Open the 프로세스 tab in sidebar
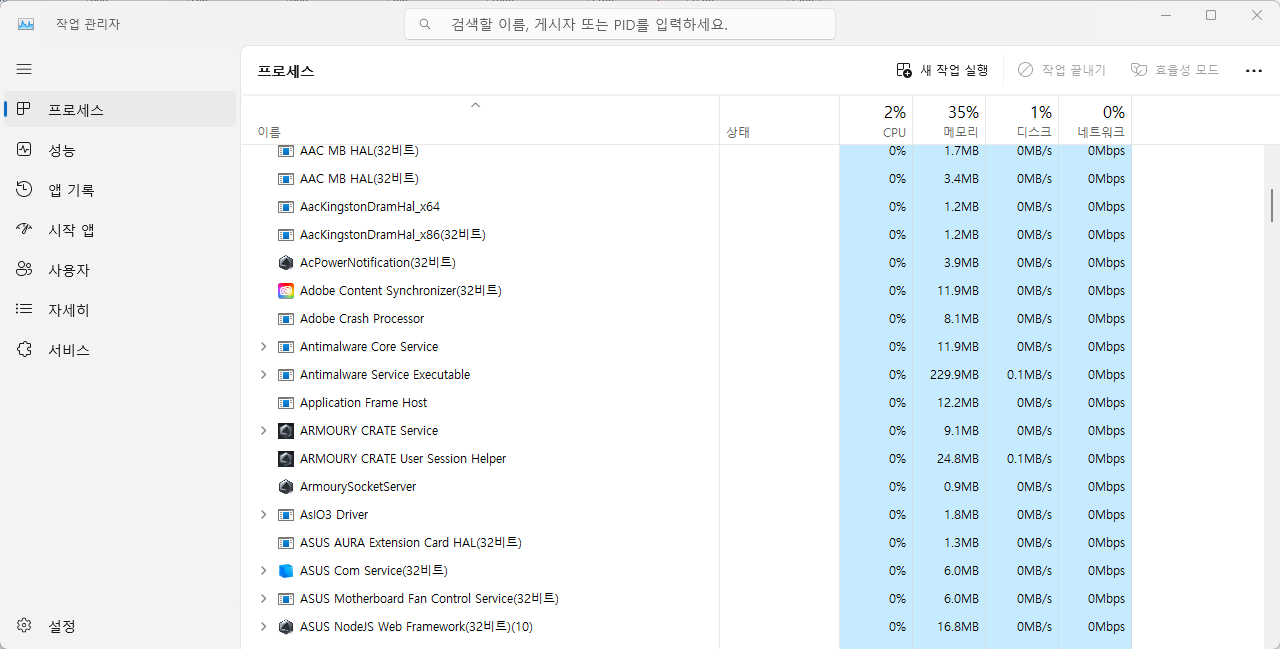The width and height of the screenshot is (1280, 649). point(120,110)
